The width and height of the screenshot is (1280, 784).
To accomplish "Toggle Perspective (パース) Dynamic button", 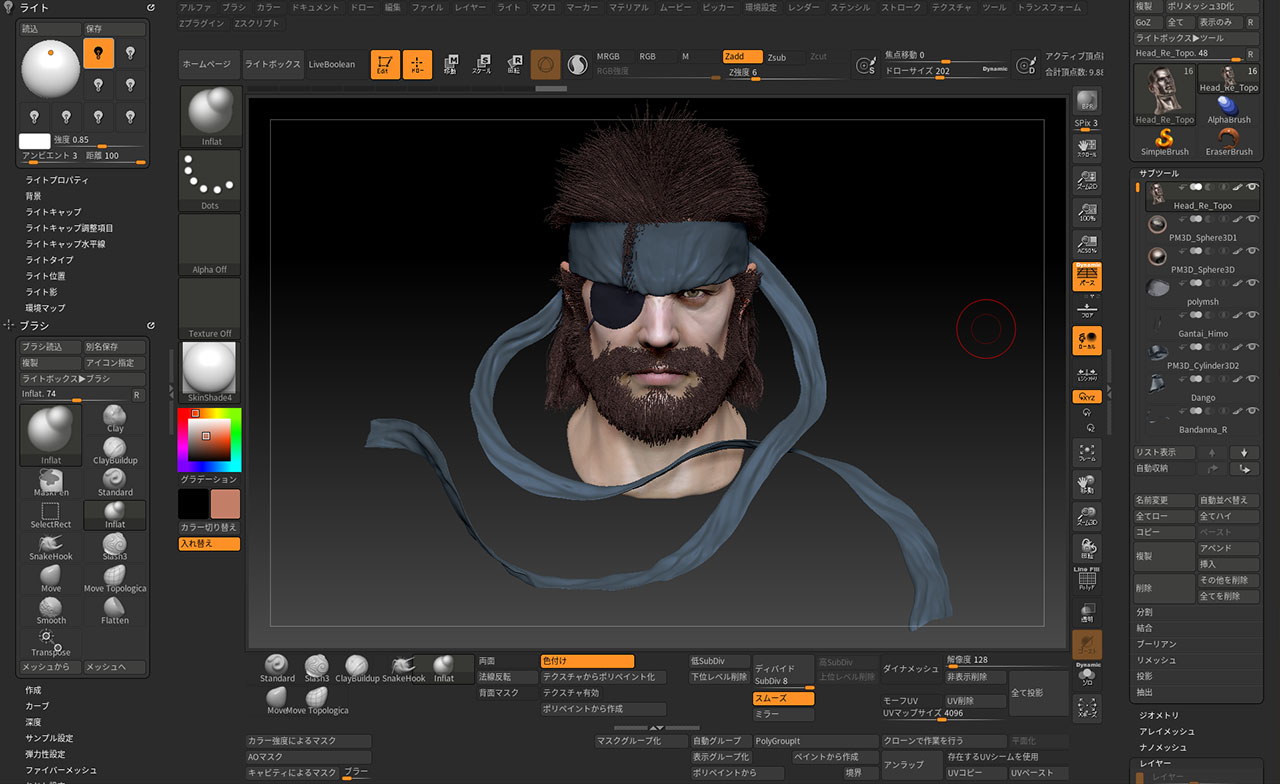I will 1086,277.
